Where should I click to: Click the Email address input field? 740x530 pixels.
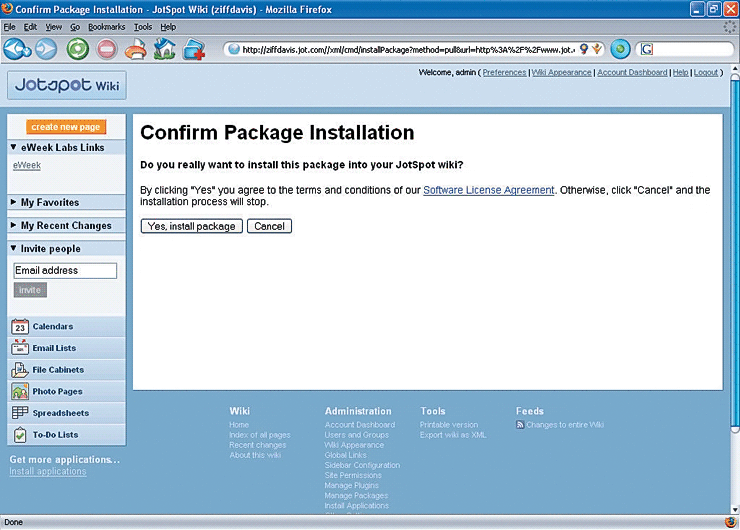(x=65, y=270)
